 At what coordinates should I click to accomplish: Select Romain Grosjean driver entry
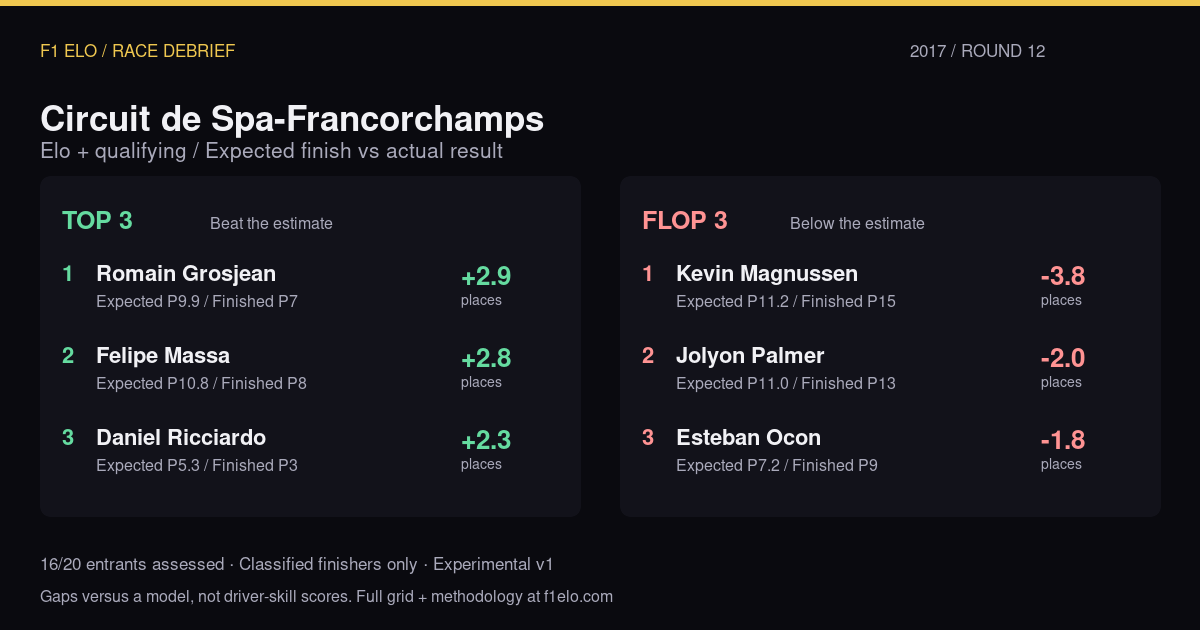click(186, 274)
